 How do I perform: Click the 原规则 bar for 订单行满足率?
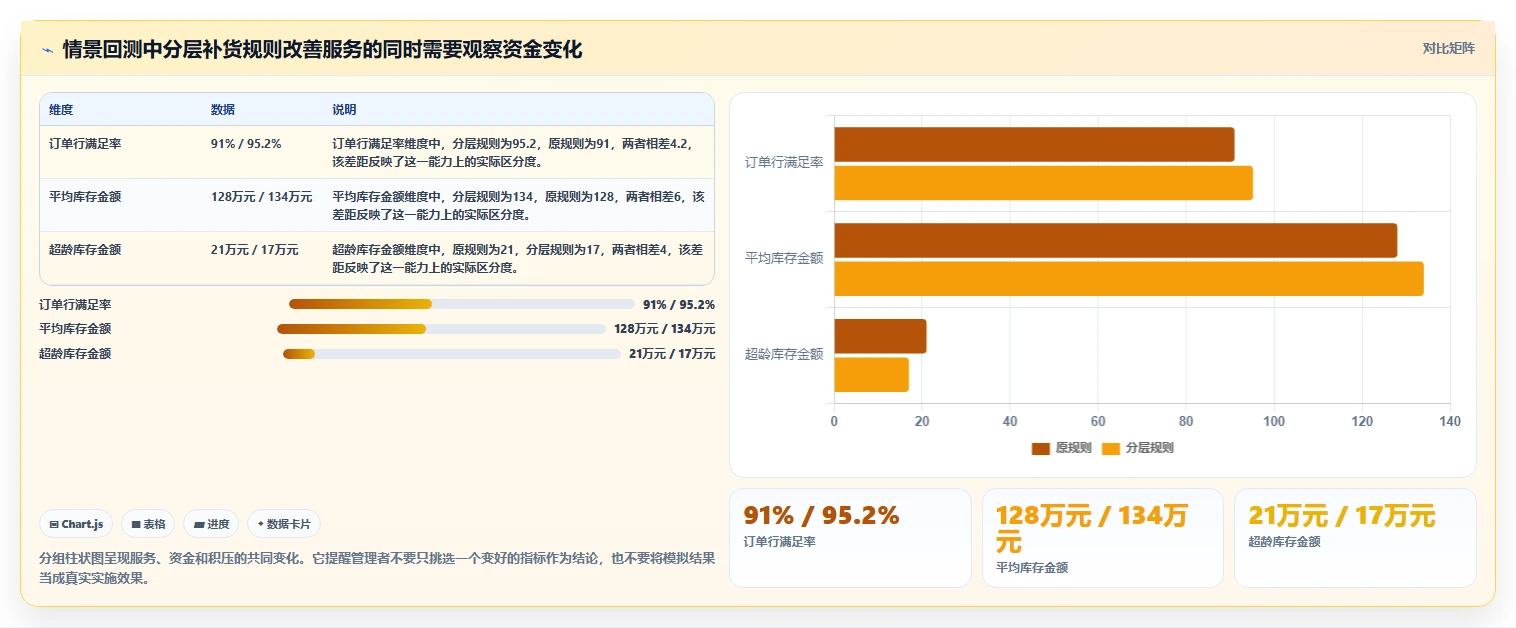1034,145
